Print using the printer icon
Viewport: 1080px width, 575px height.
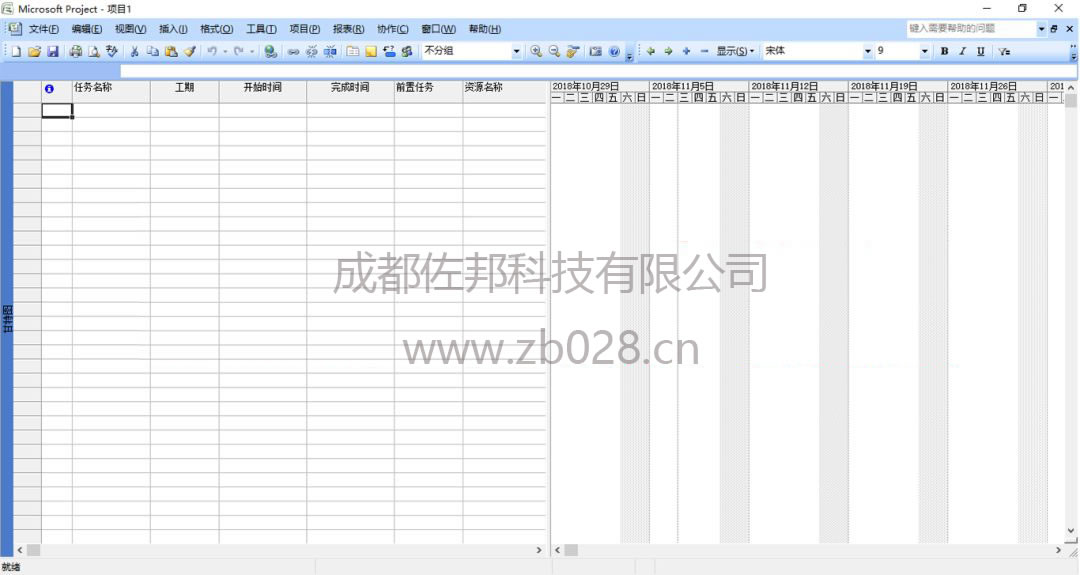(x=76, y=52)
